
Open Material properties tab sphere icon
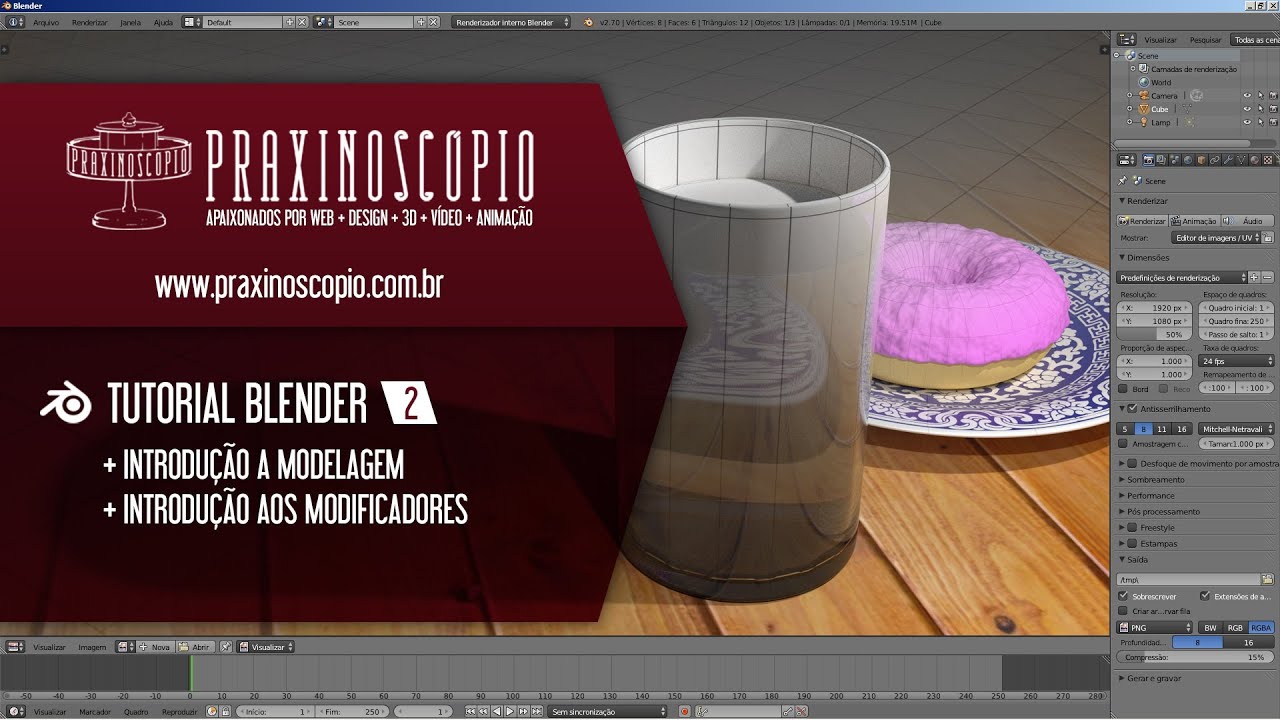1254,160
